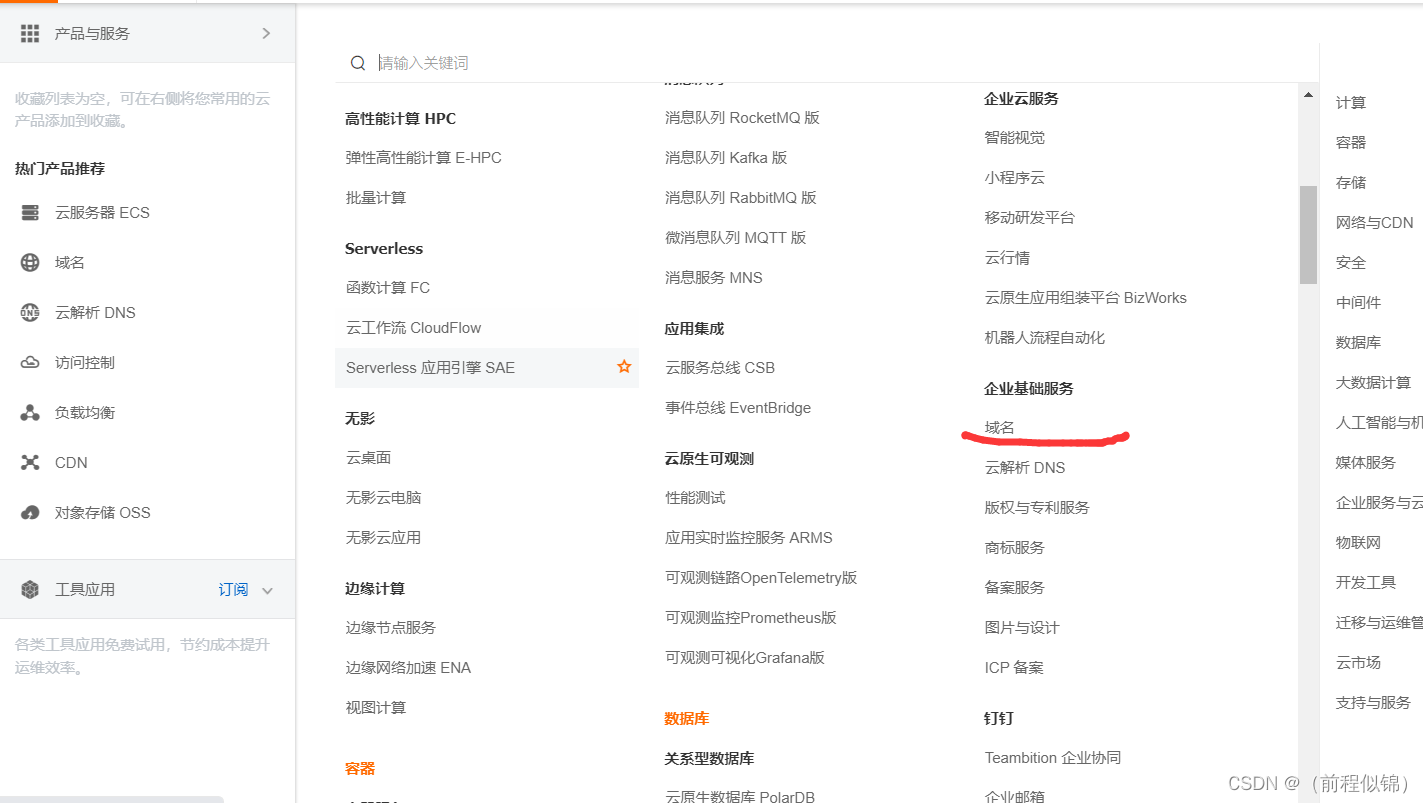1423x803 pixels.
Task: Click the 订阅 link next to 工具应用
Action: (x=233, y=589)
